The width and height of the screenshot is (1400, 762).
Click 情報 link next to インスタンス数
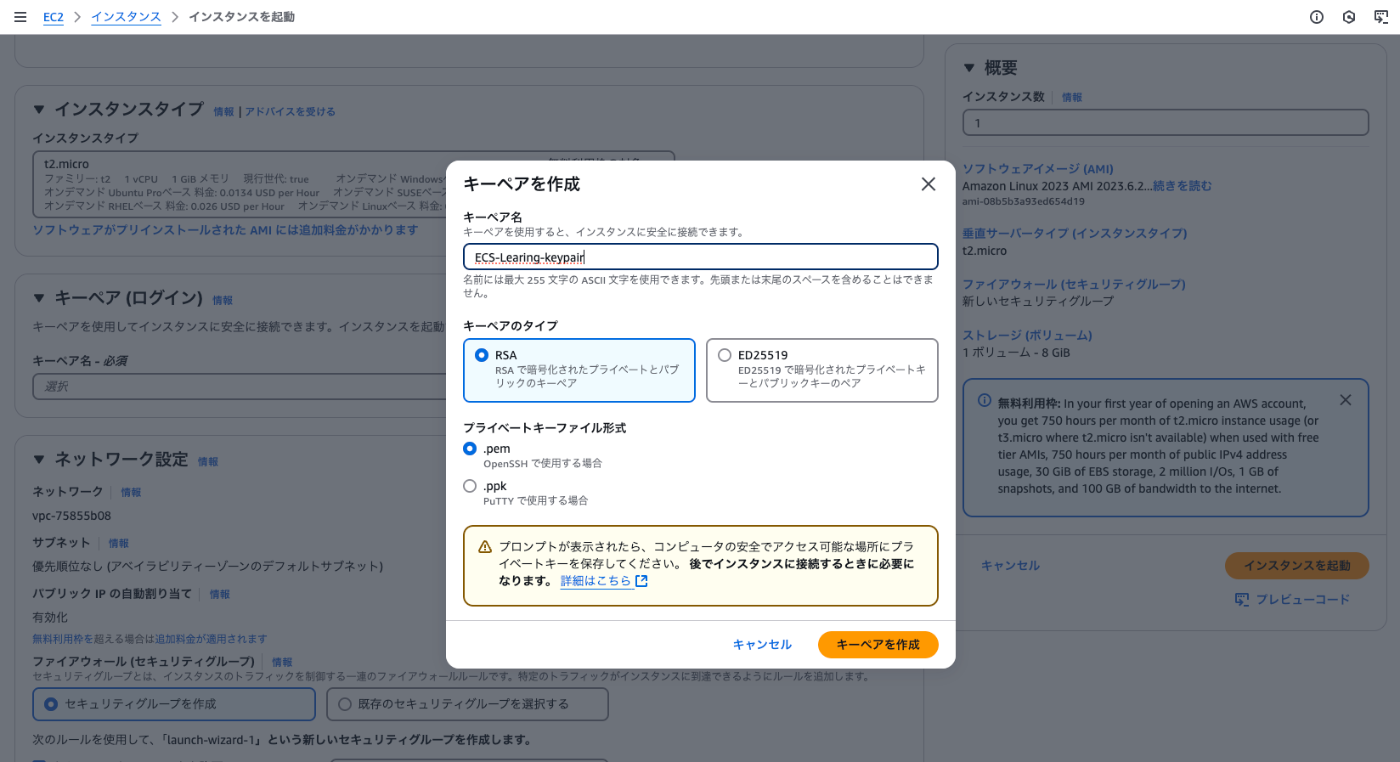click(x=1072, y=97)
